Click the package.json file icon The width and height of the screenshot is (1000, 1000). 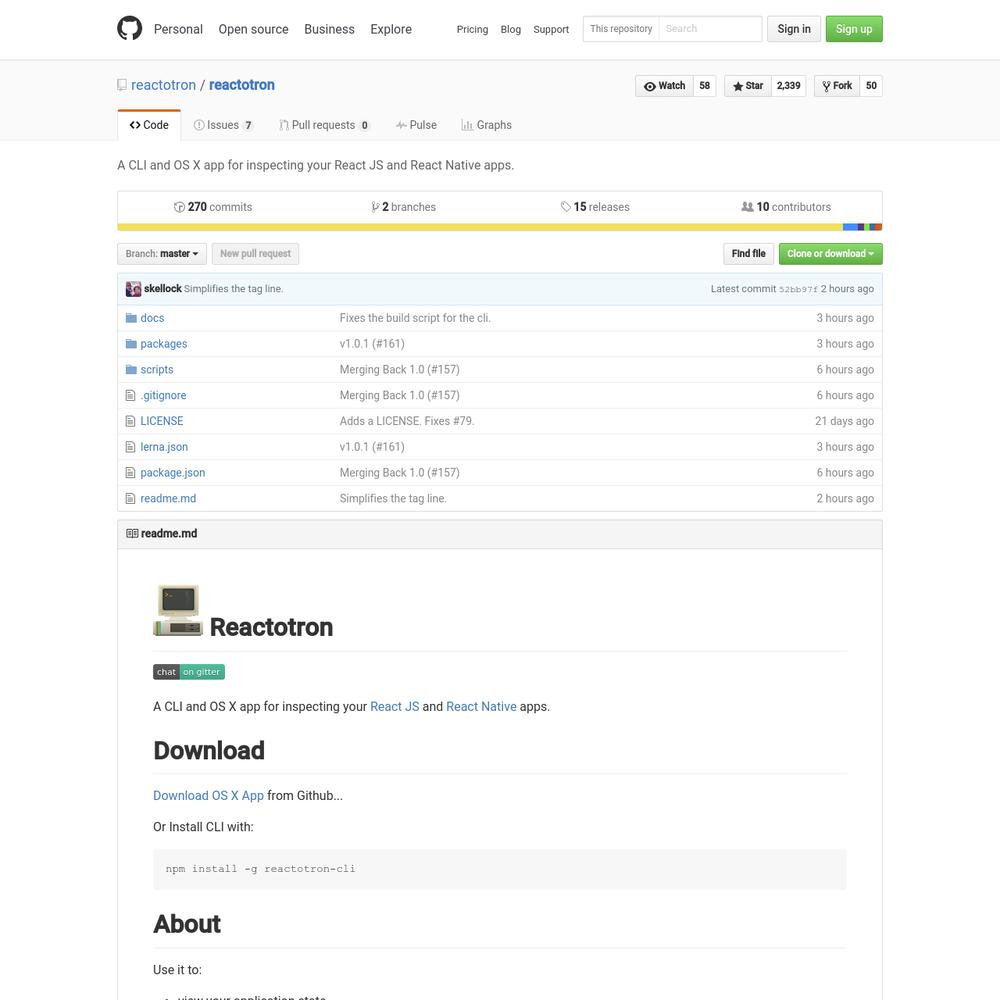coord(131,473)
